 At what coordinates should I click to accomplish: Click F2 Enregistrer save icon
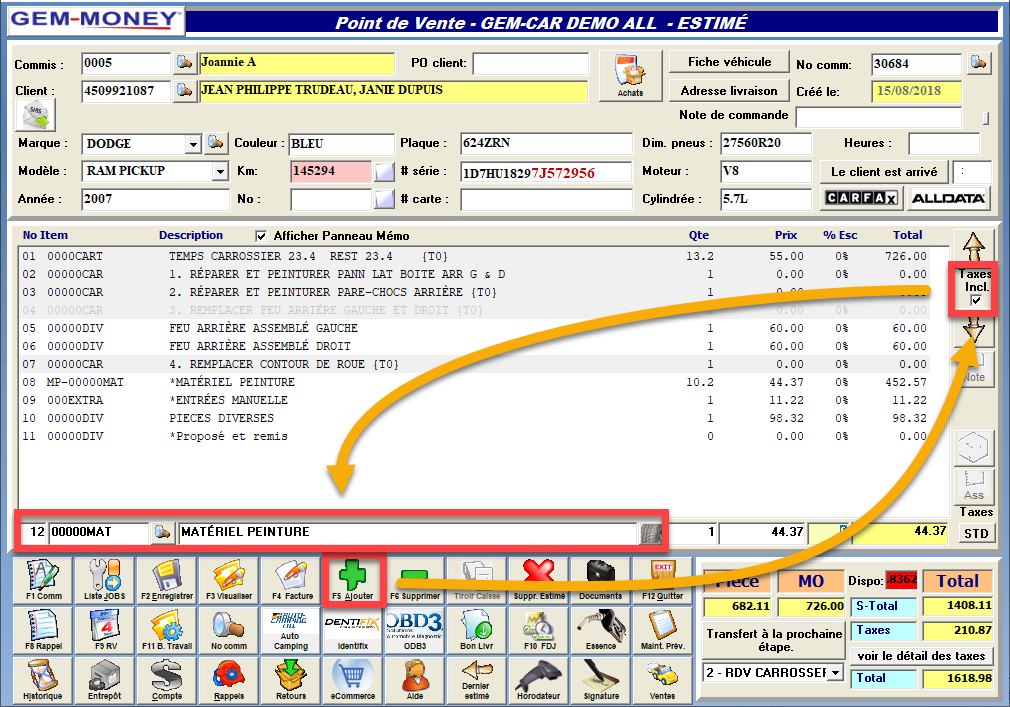(167, 580)
